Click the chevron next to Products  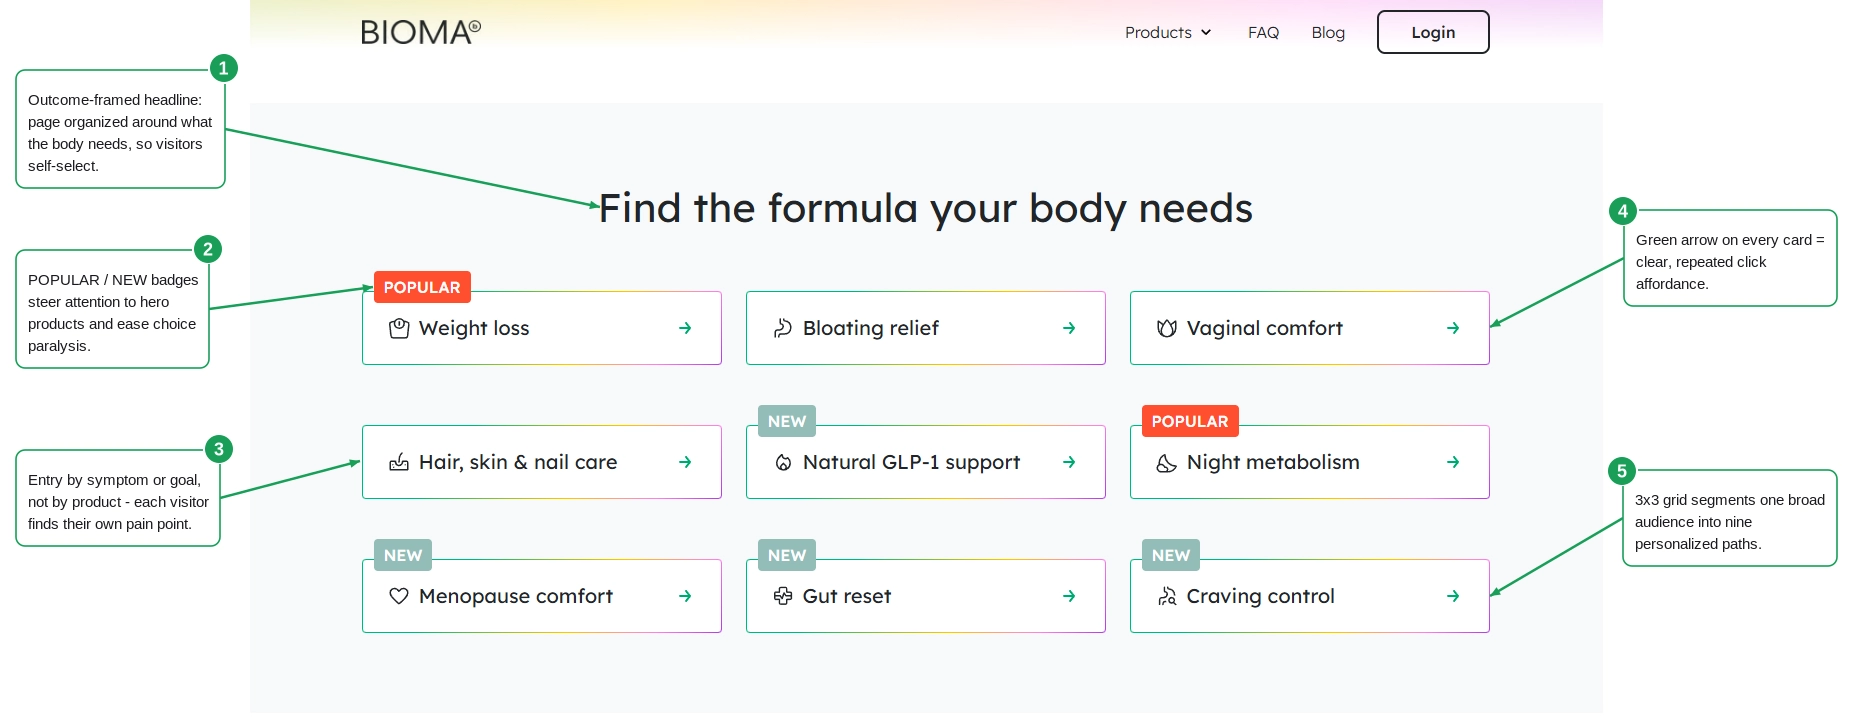coord(1206,32)
